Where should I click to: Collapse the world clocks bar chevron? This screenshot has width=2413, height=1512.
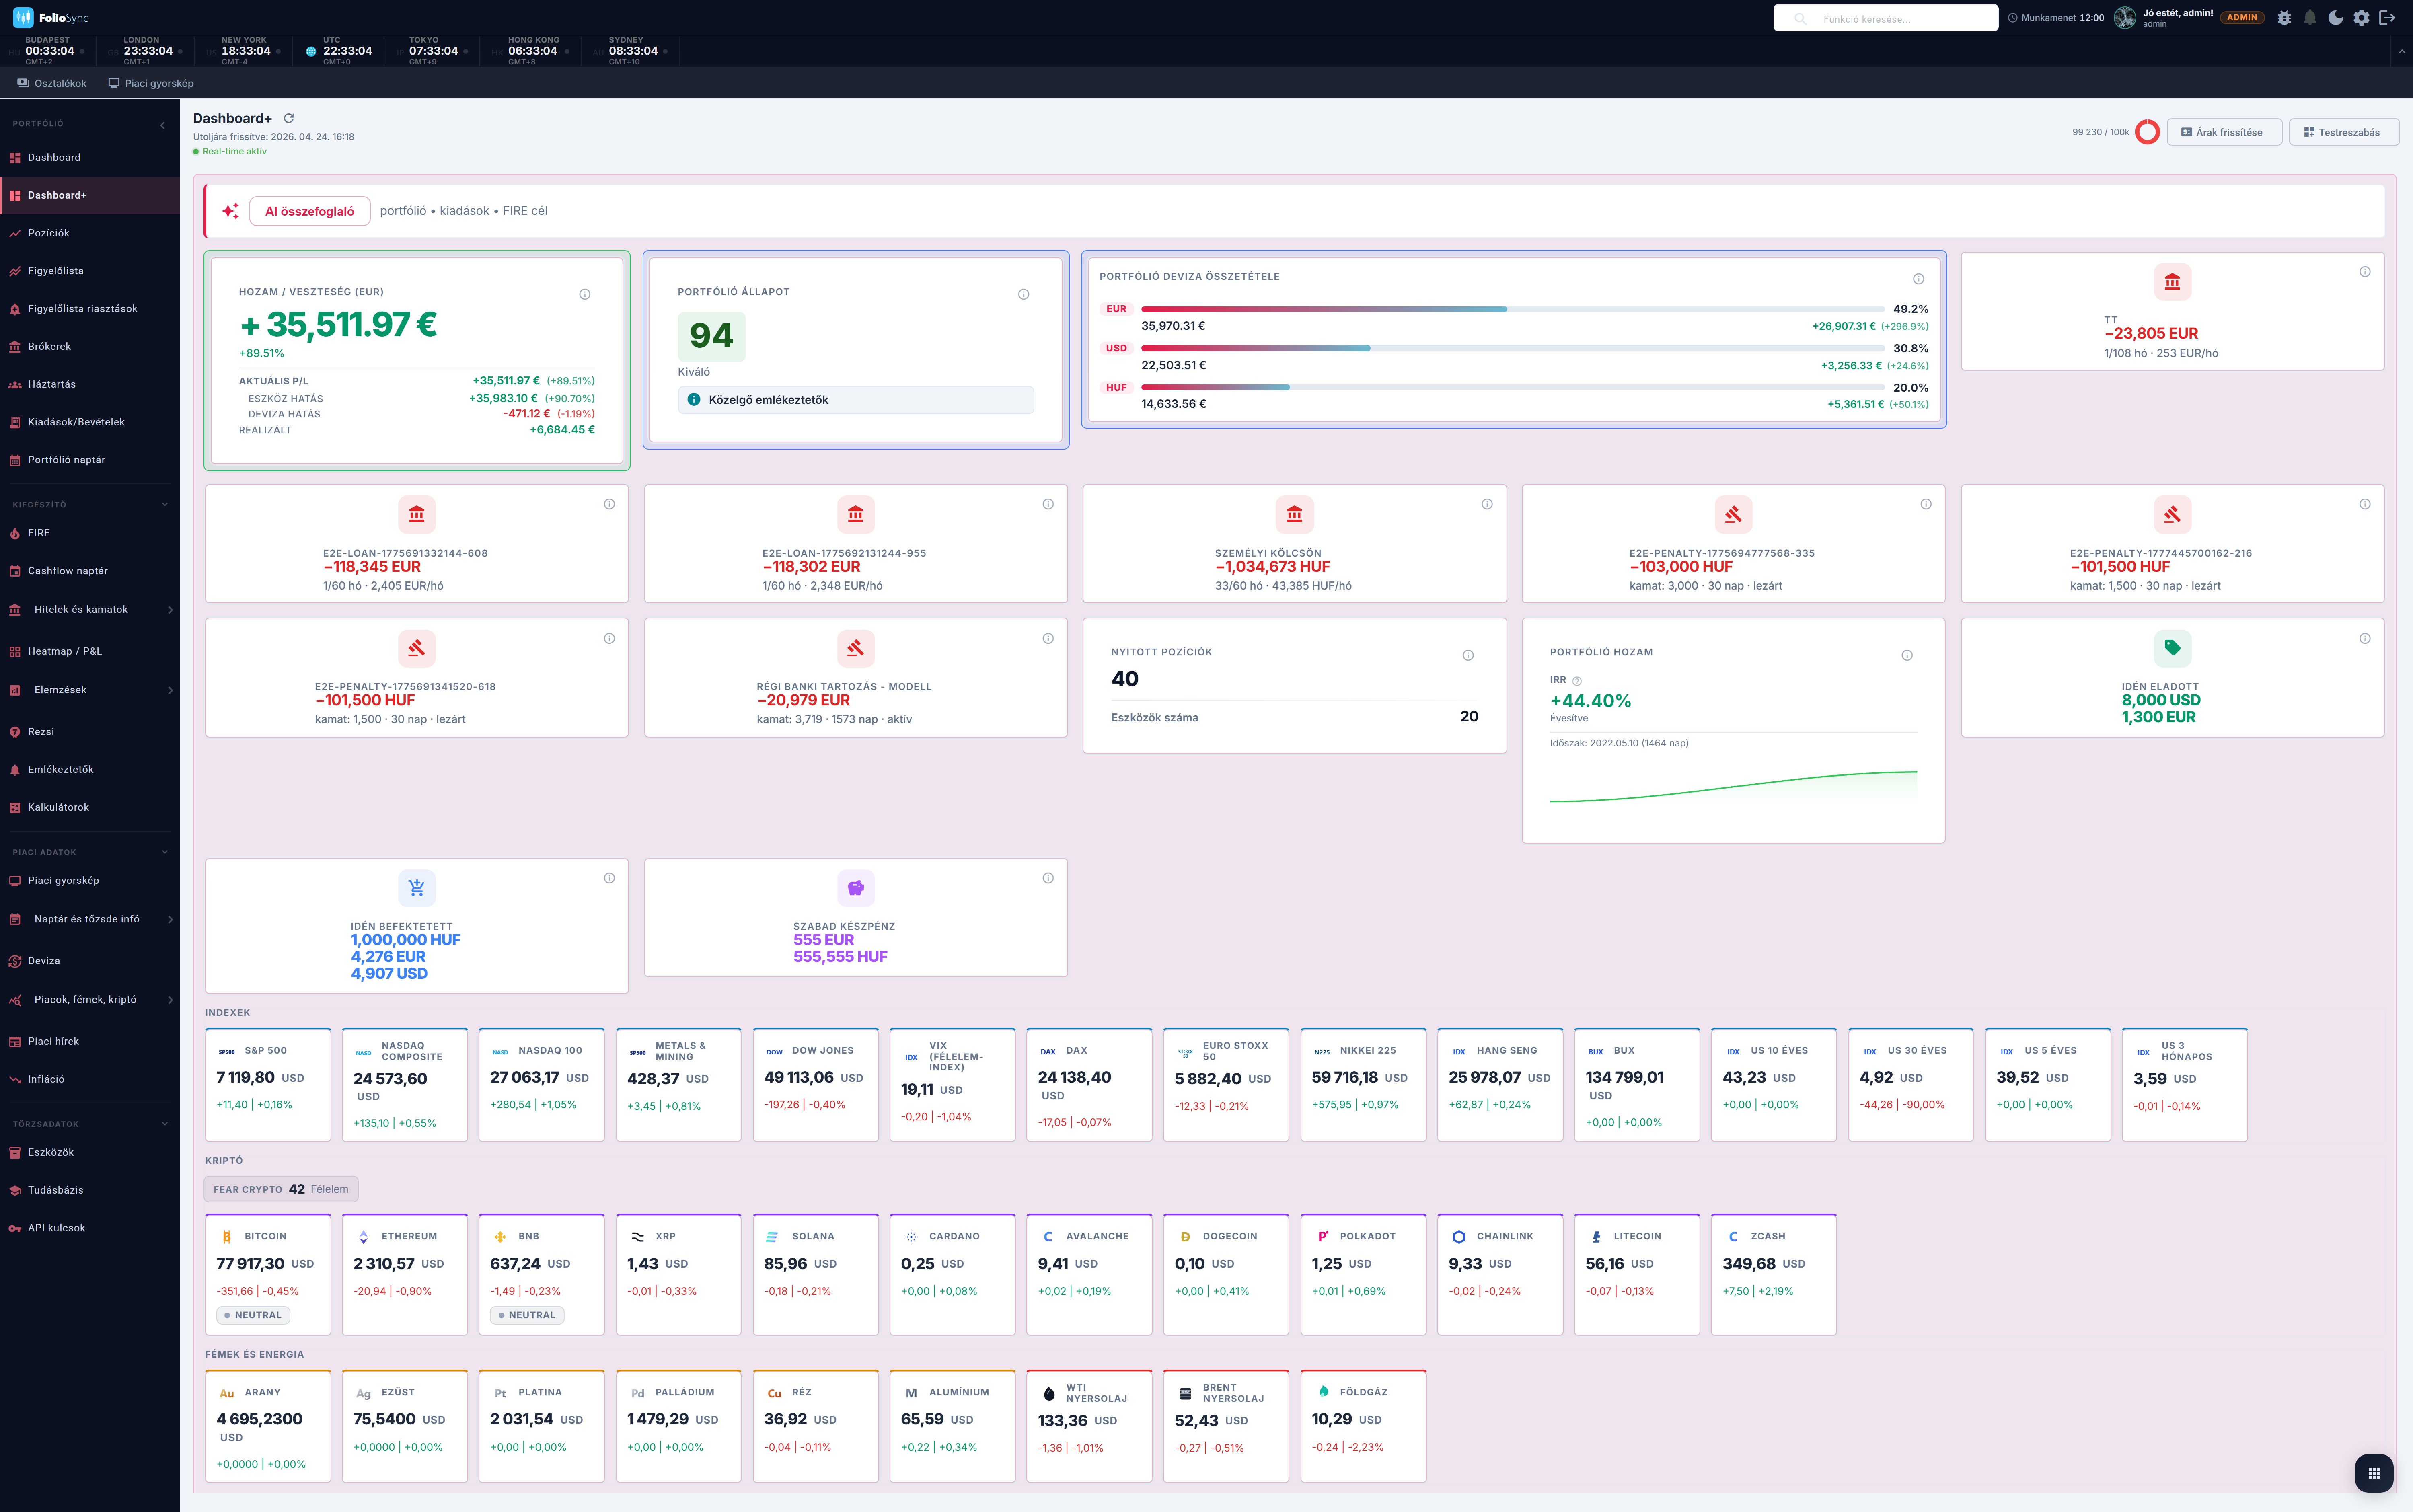[2402, 51]
